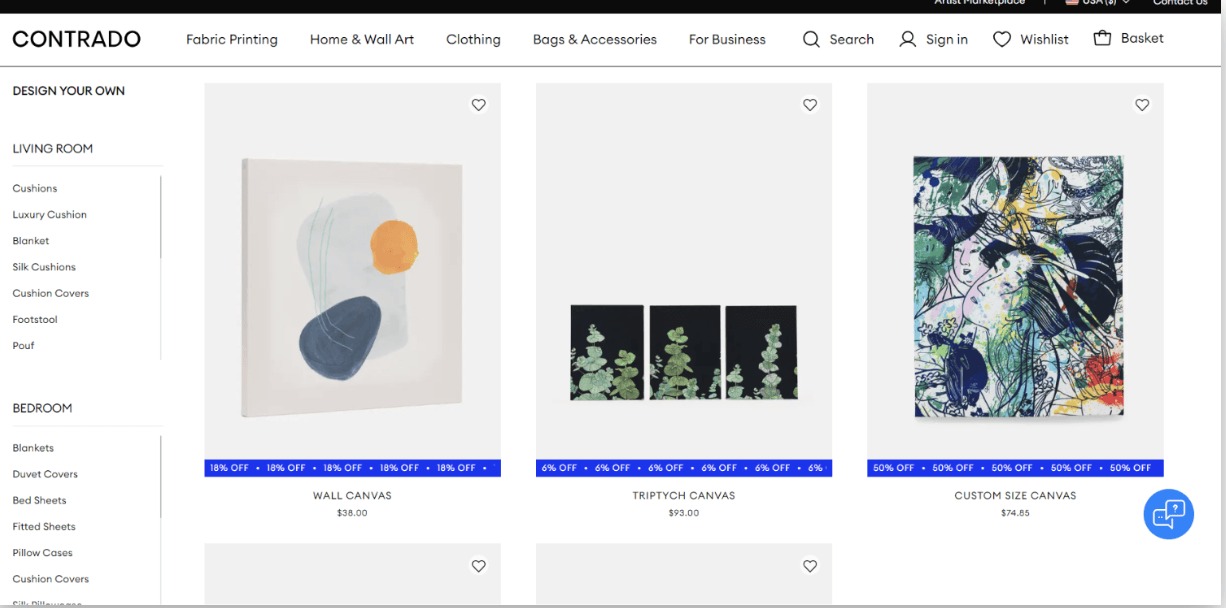Click the WALL CANVAS product title
1226x608 pixels.
point(352,495)
